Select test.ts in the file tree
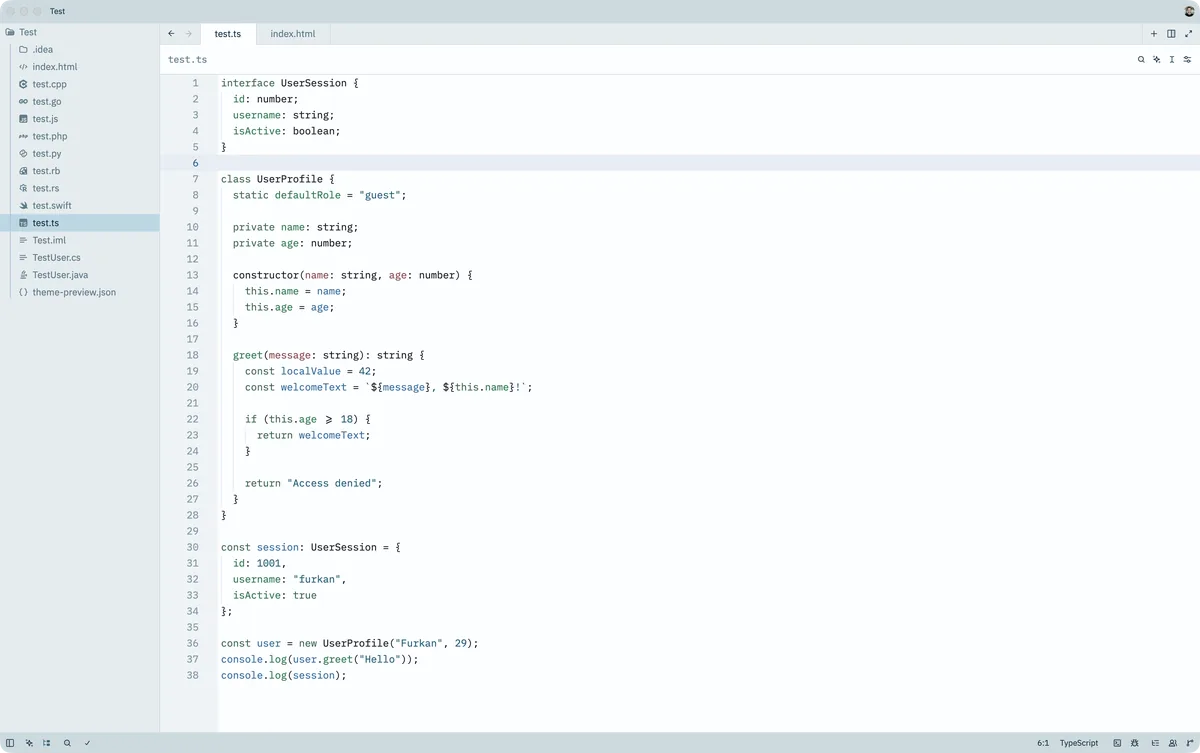The image size is (1200, 753). point(80,223)
